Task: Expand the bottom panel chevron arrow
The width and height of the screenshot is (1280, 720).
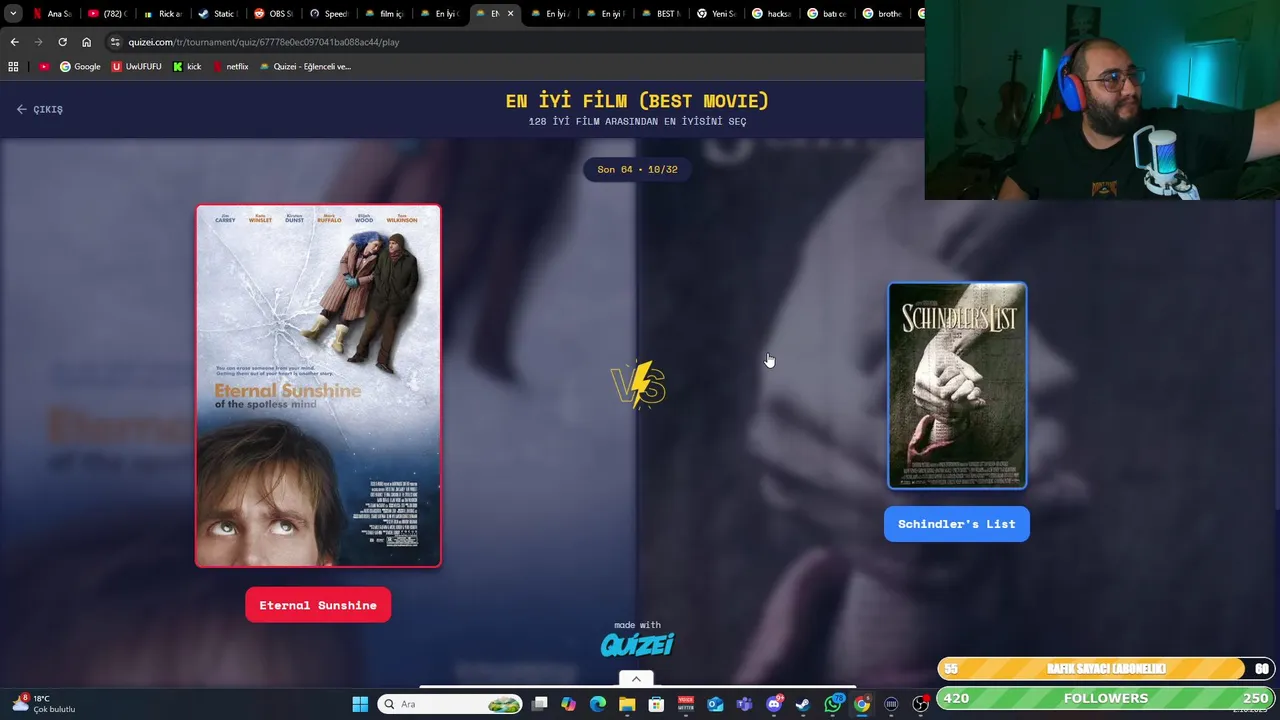Action: coord(636,679)
